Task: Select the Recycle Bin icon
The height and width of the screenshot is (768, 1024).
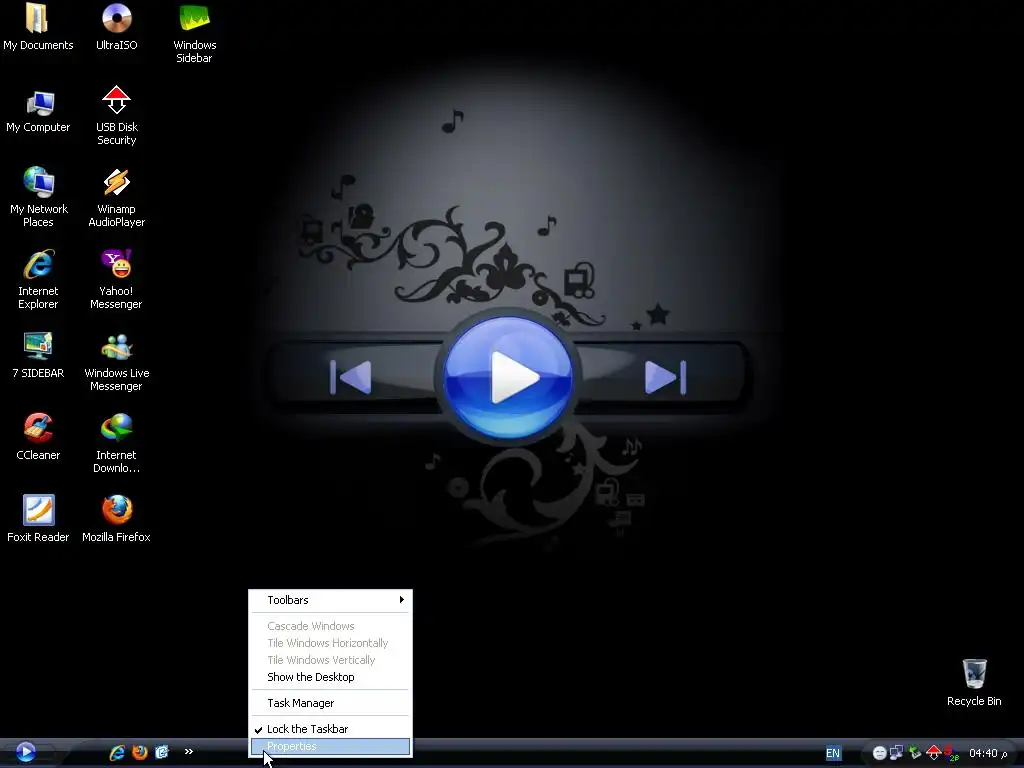Action: point(974,673)
